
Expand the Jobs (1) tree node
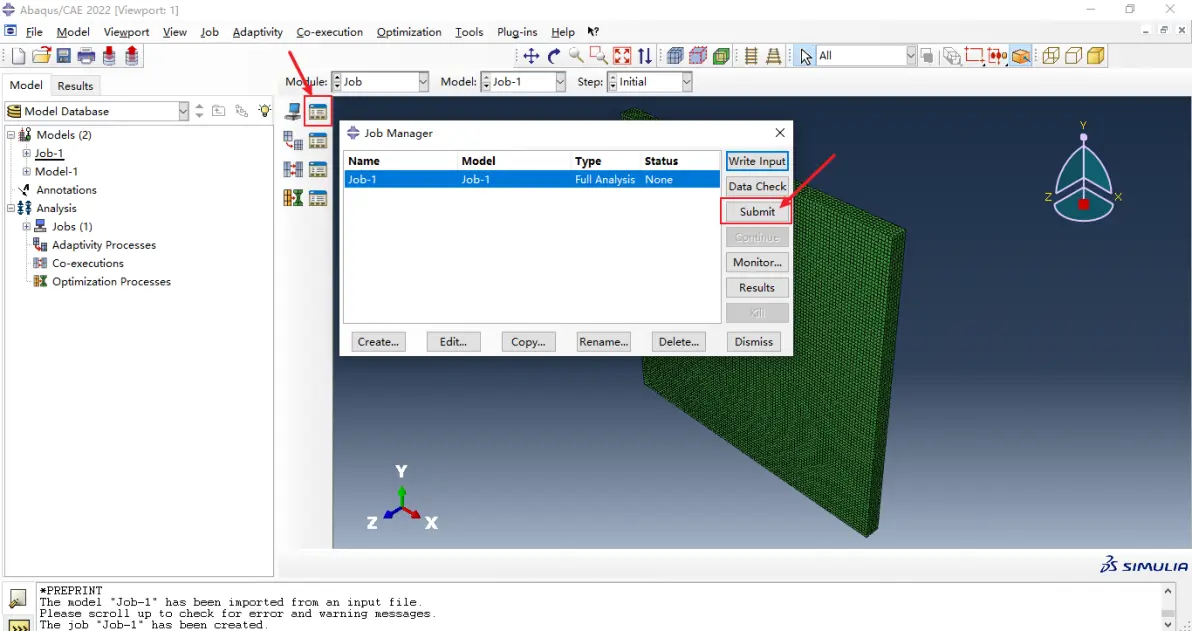pos(27,227)
